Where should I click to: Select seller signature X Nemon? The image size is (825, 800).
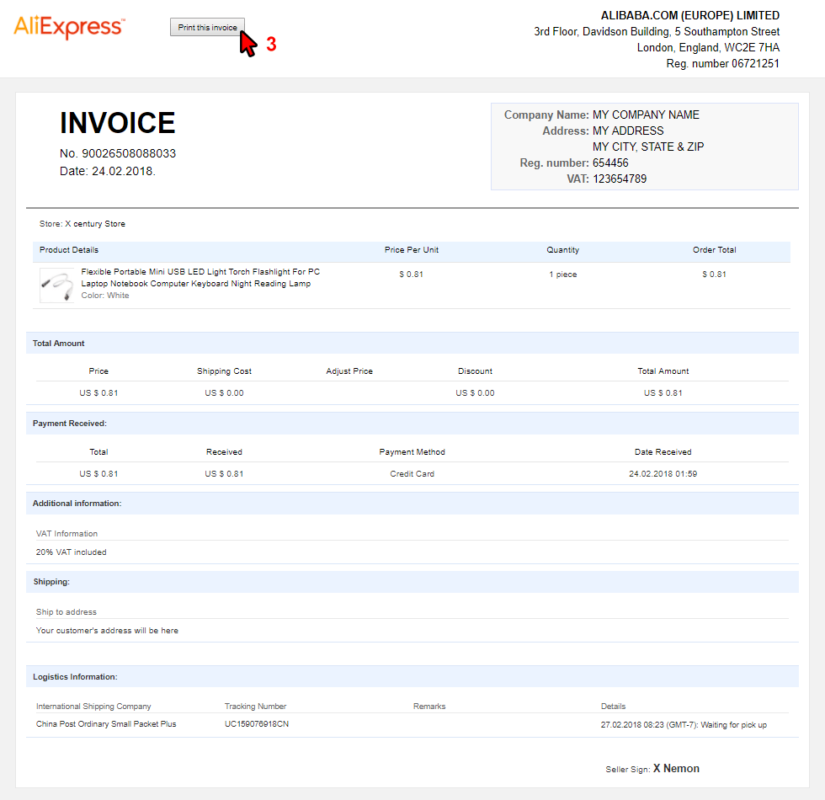677,768
